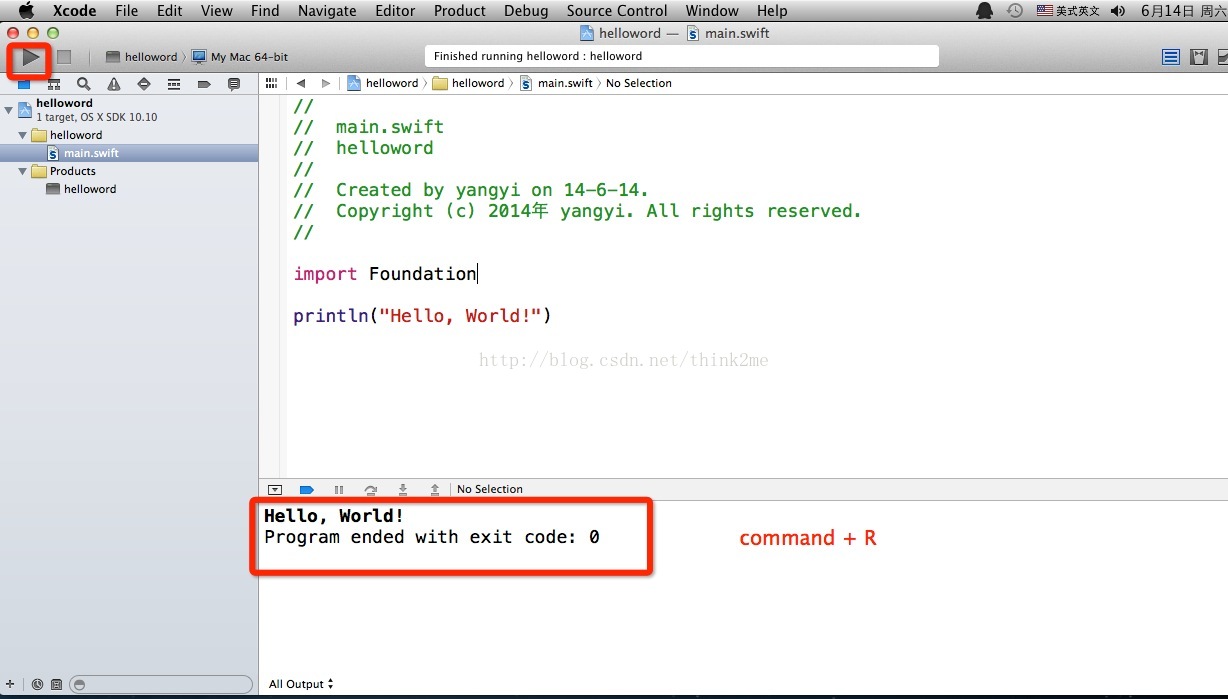This screenshot has width=1228, height=699.
Task: Open the Time Machine menu bar icon
Action: click(x=1015, y=11)
